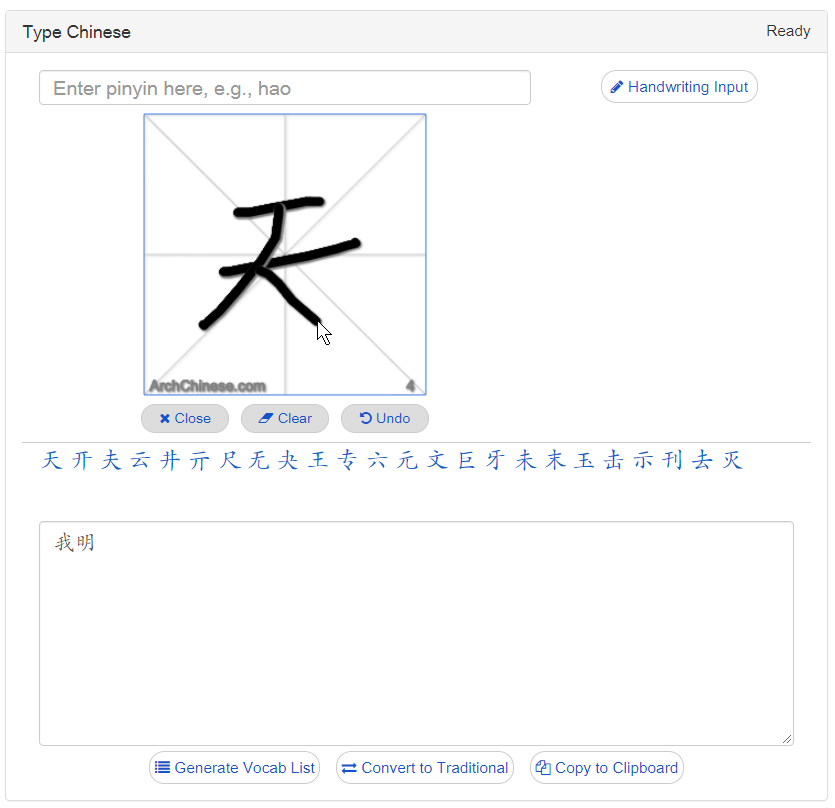Click the handwriting drawing canvas

pyautogui.click(x=285, y=255)
